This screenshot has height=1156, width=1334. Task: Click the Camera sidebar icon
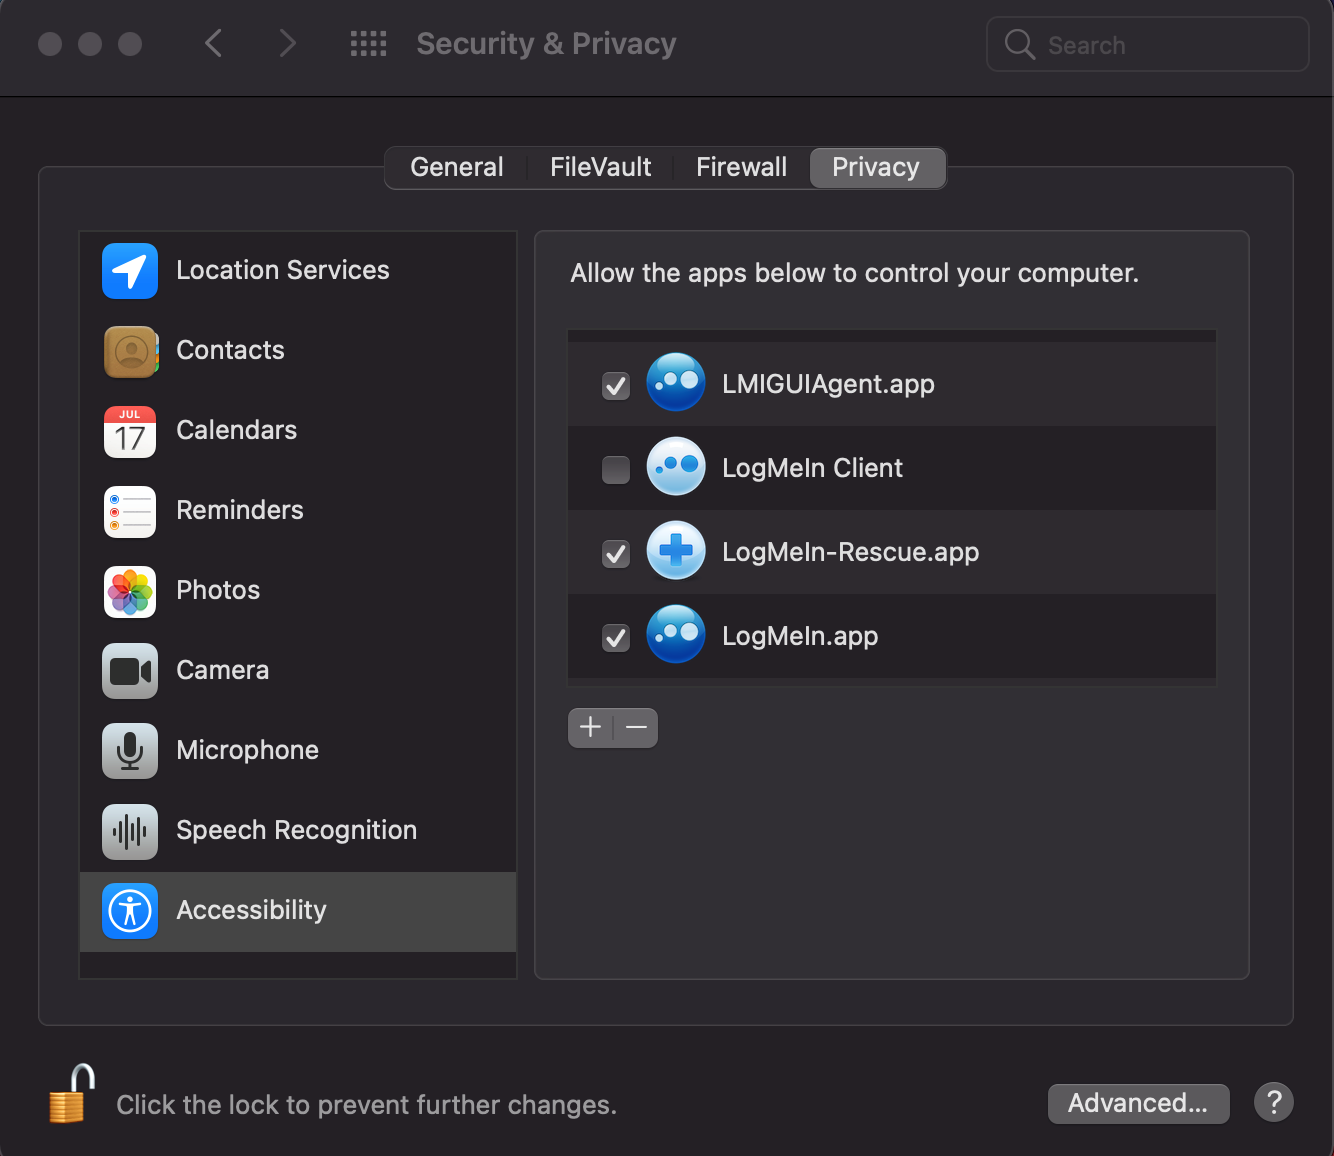click(x=129, y=671)
